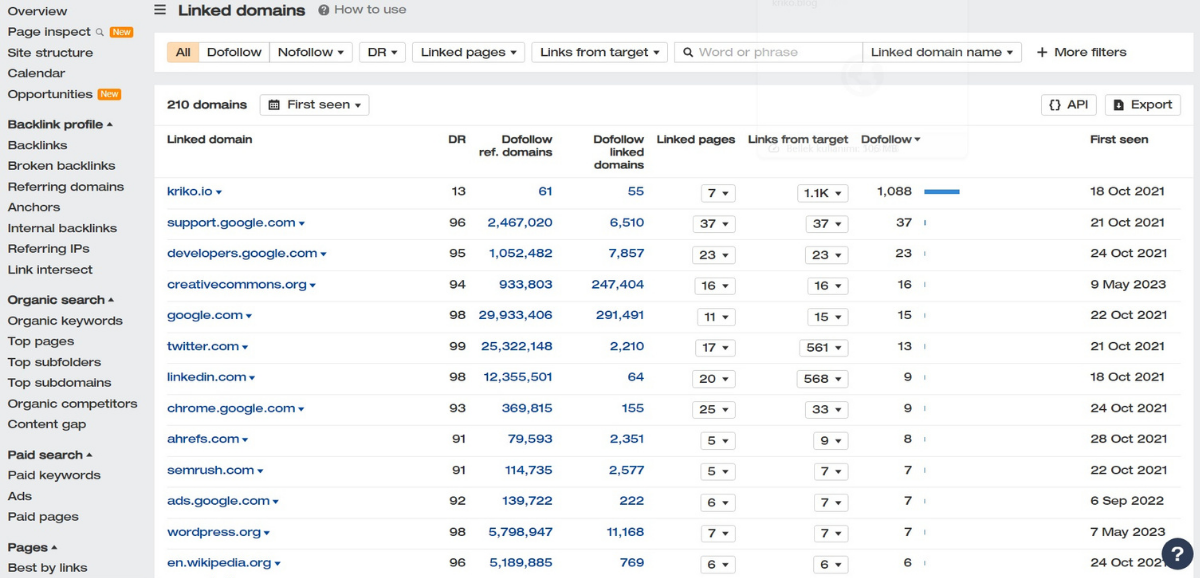Click the 2,467,020 ref domains for support.google.com

point(519,223)
